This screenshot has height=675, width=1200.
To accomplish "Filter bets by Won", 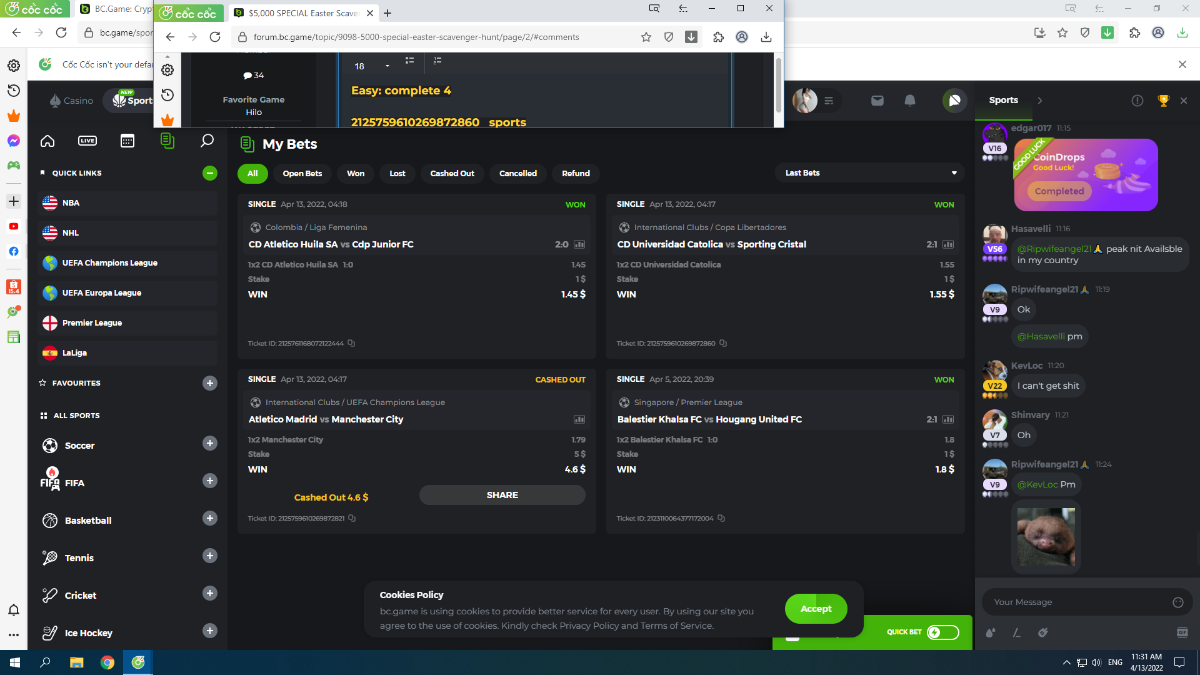I will coord(355,173).
